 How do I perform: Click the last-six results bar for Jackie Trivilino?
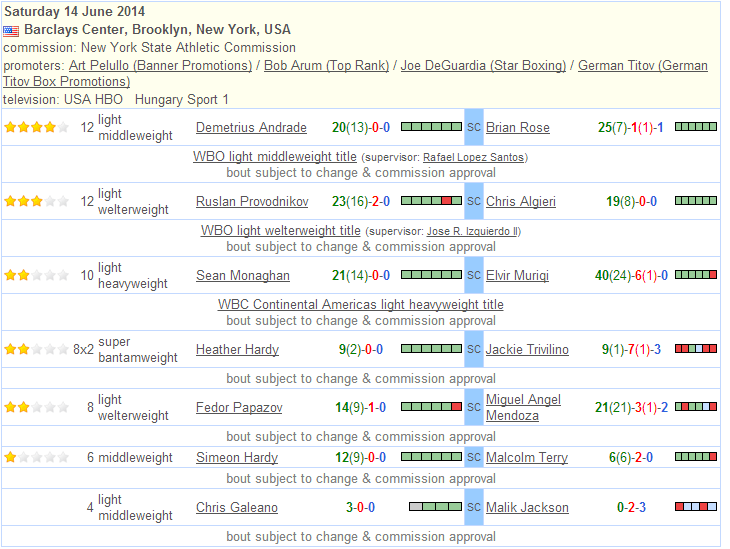coord(696,349)
